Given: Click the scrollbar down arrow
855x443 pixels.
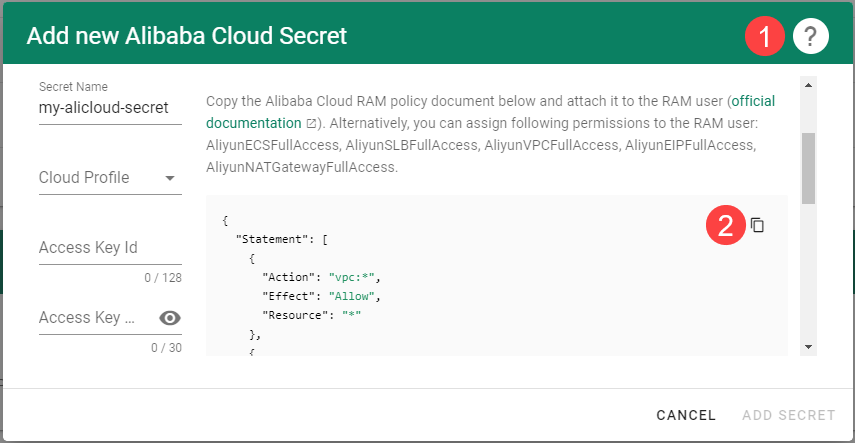Looking at the screenshot, I should click(808, 346).
